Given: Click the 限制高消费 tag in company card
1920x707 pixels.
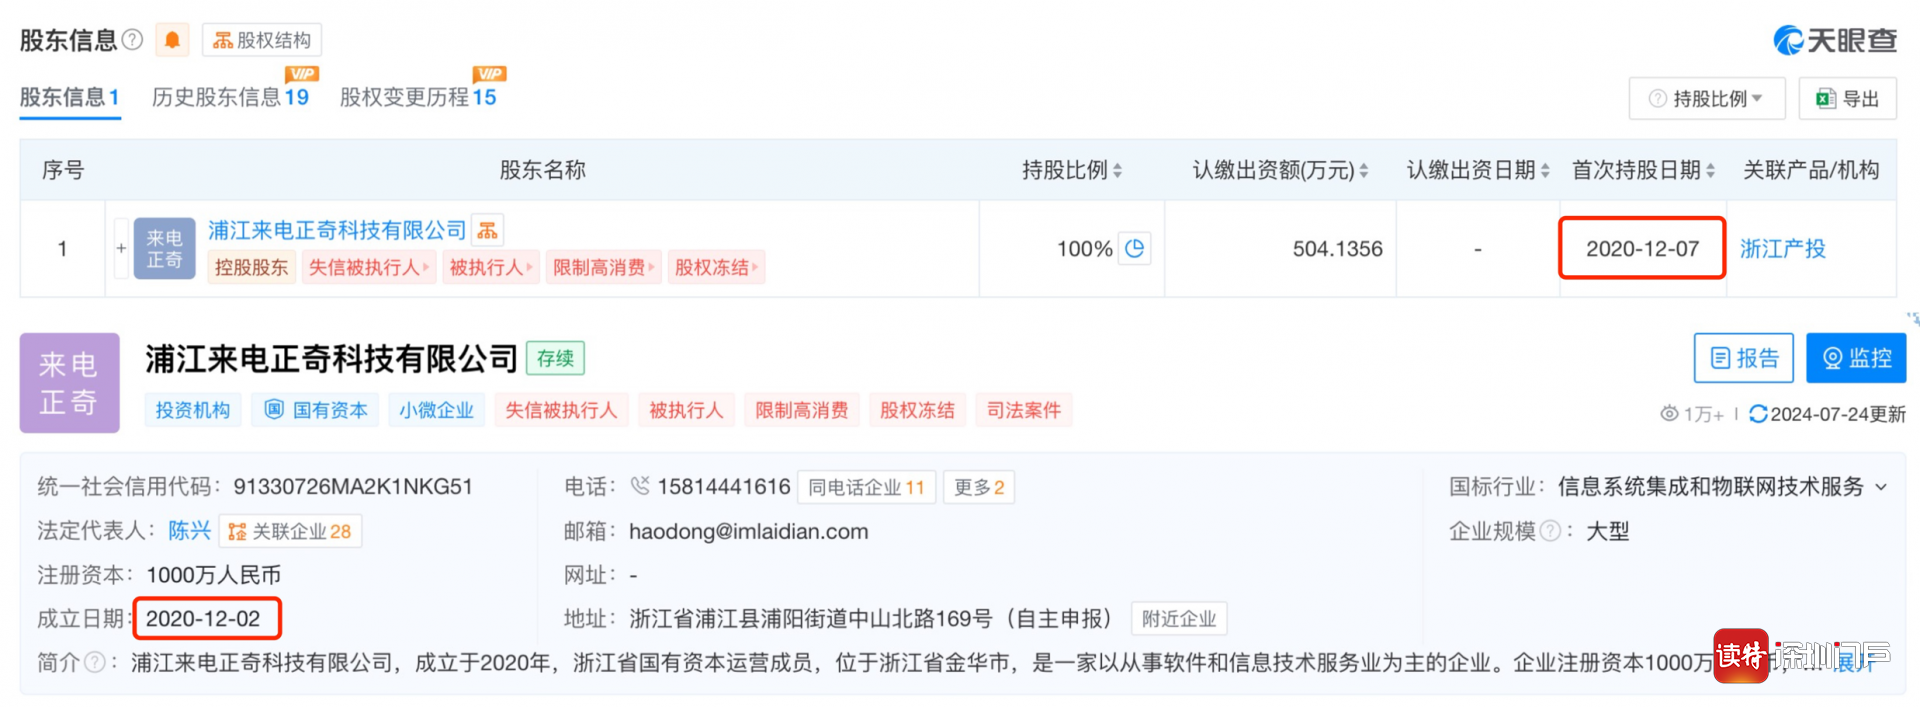Looking at the screenshot, I should pos(802,410).
